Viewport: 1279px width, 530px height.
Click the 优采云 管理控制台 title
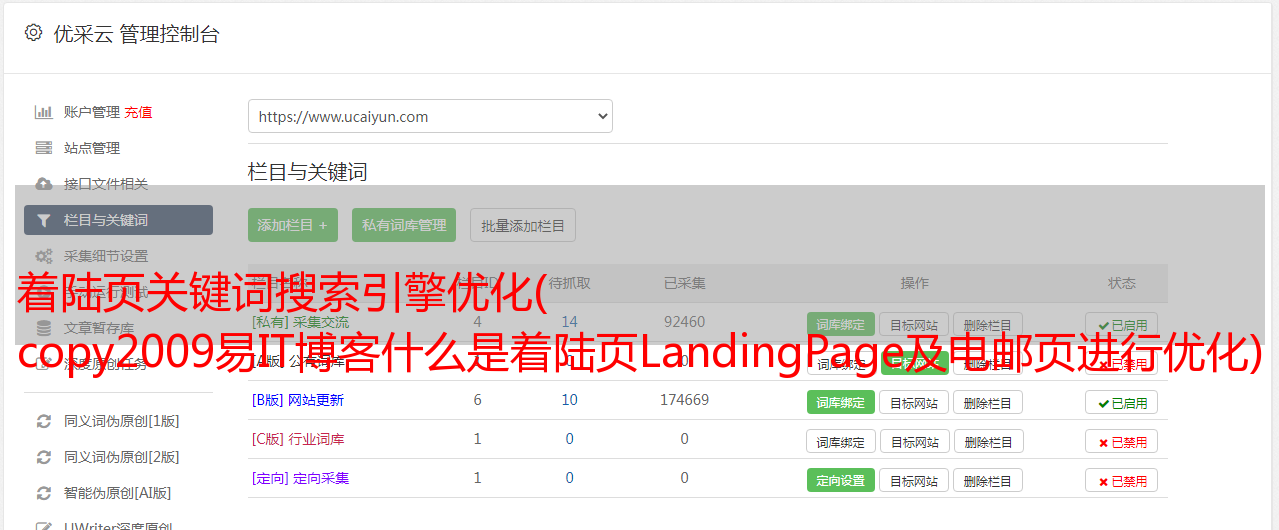(136, 34)
